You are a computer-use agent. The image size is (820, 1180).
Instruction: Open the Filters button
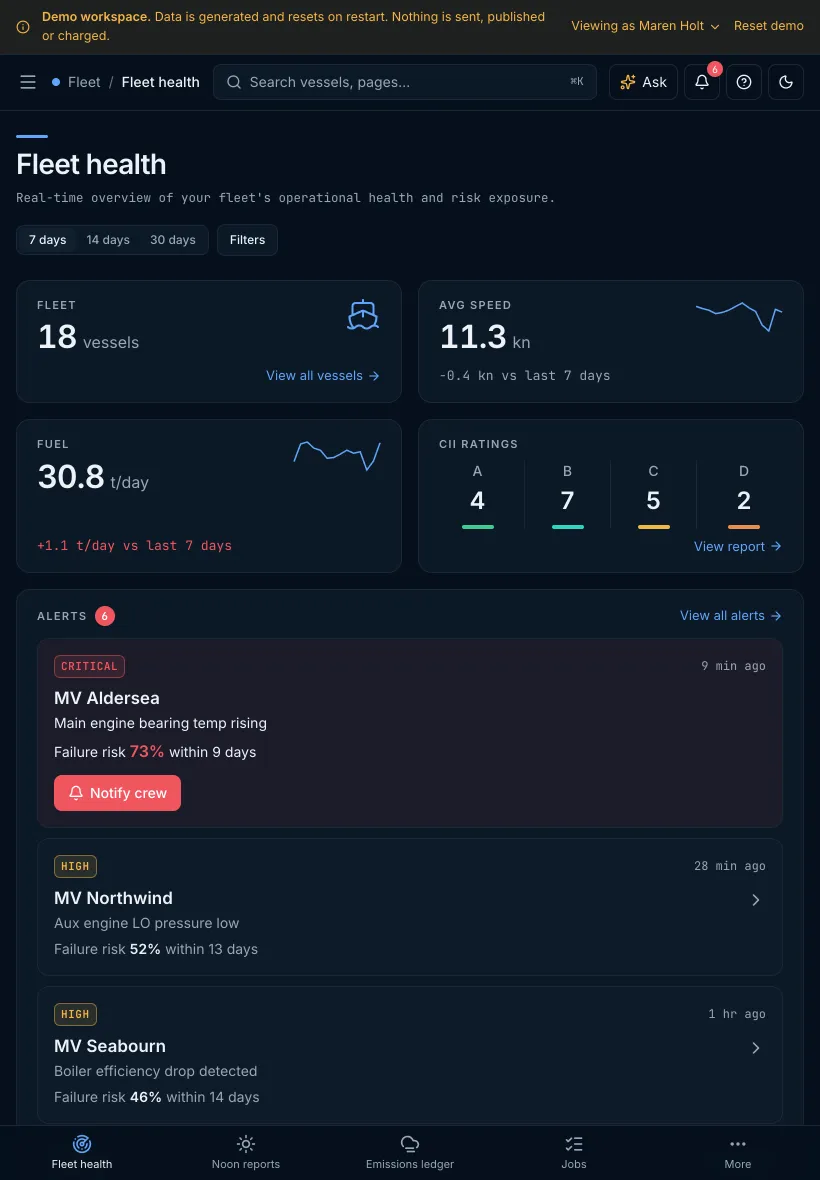pos(248,240)
